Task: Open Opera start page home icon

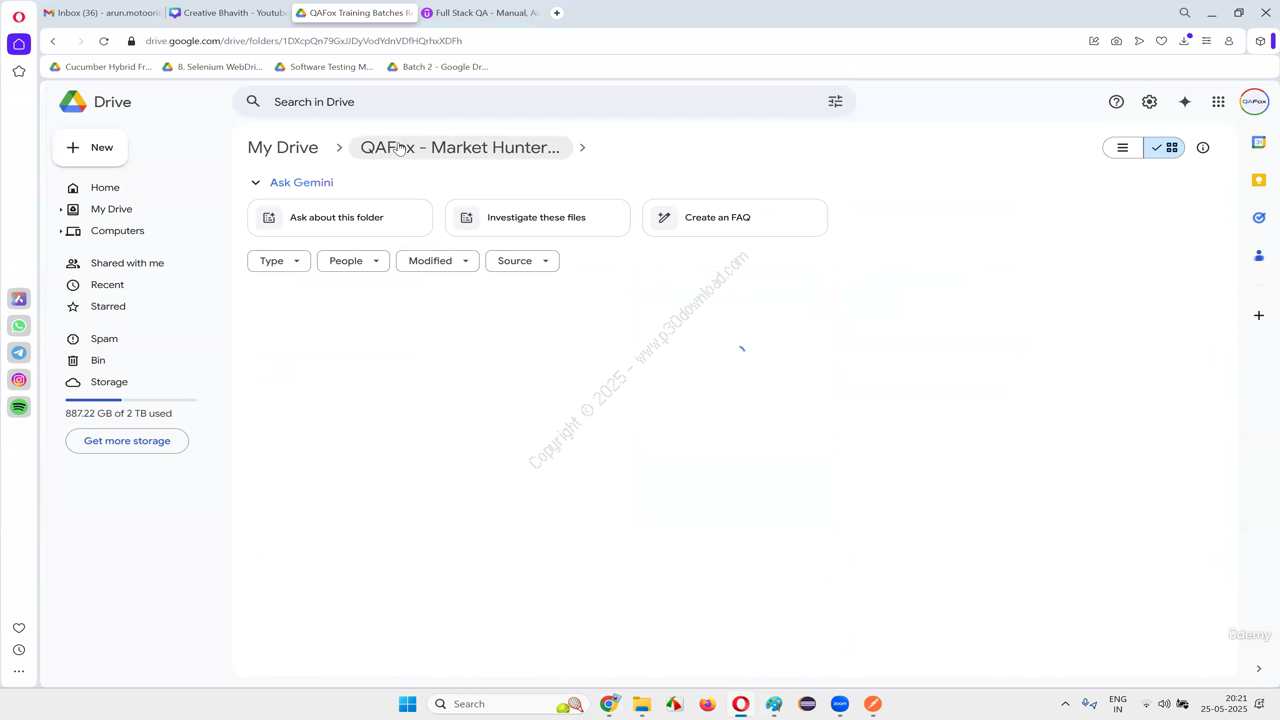Action: 19,44
